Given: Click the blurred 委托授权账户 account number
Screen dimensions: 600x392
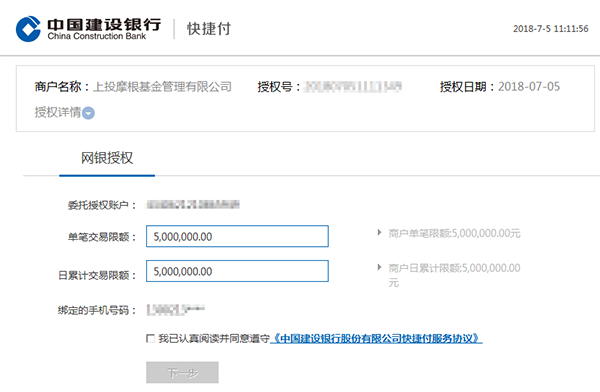Looking at the screenshot, I should pyautogui.click(x=193, y=204).
